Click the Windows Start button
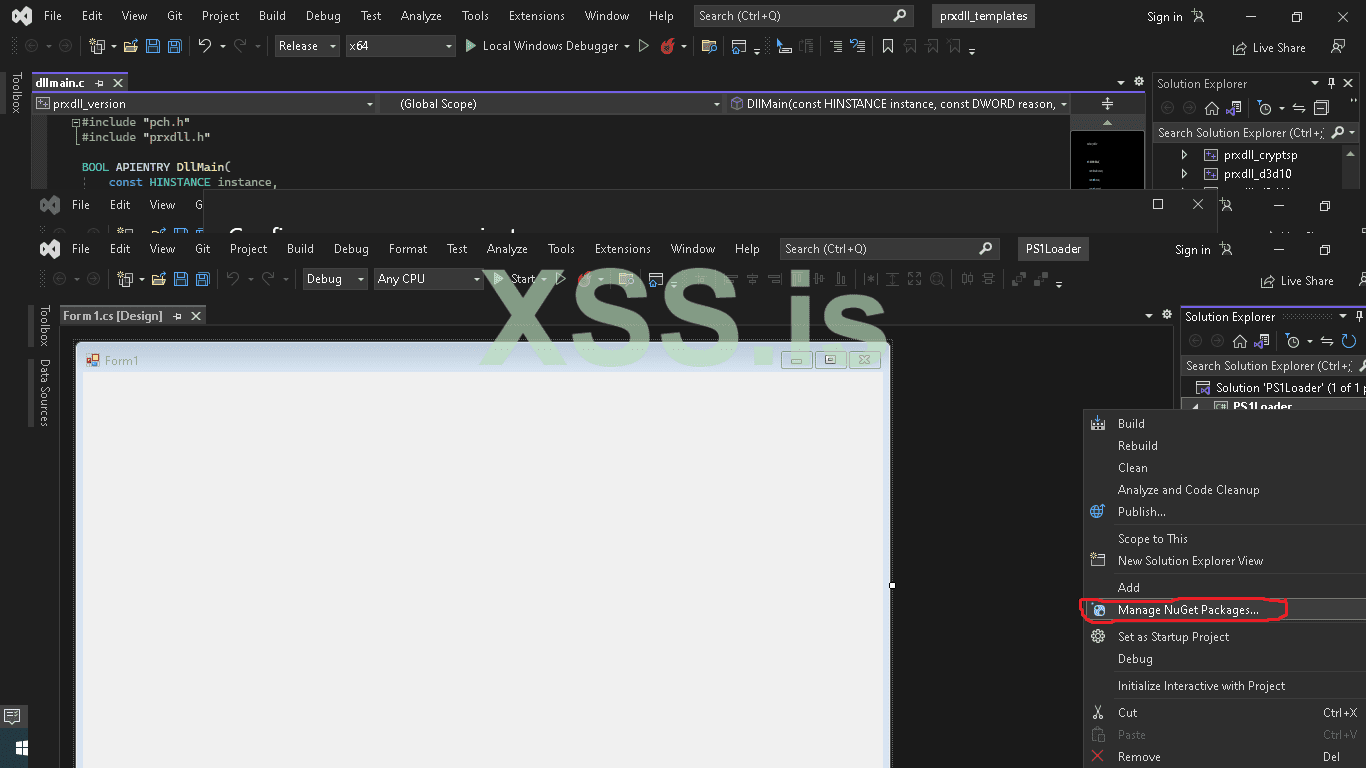1366x768 pixels. (x=21, y=747)
